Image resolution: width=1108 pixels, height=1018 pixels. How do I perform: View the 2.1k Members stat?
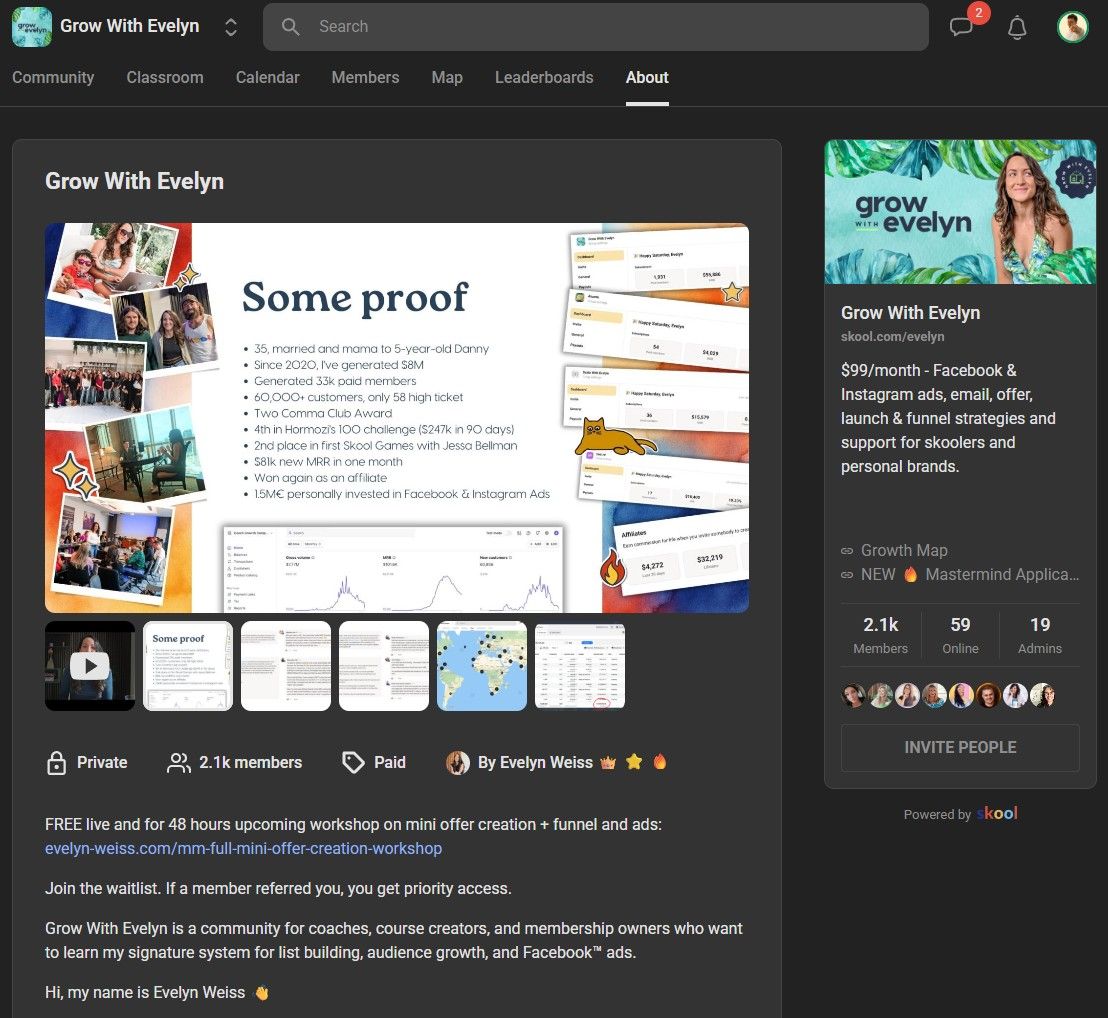pyautogui.click(x=880, y=635)
